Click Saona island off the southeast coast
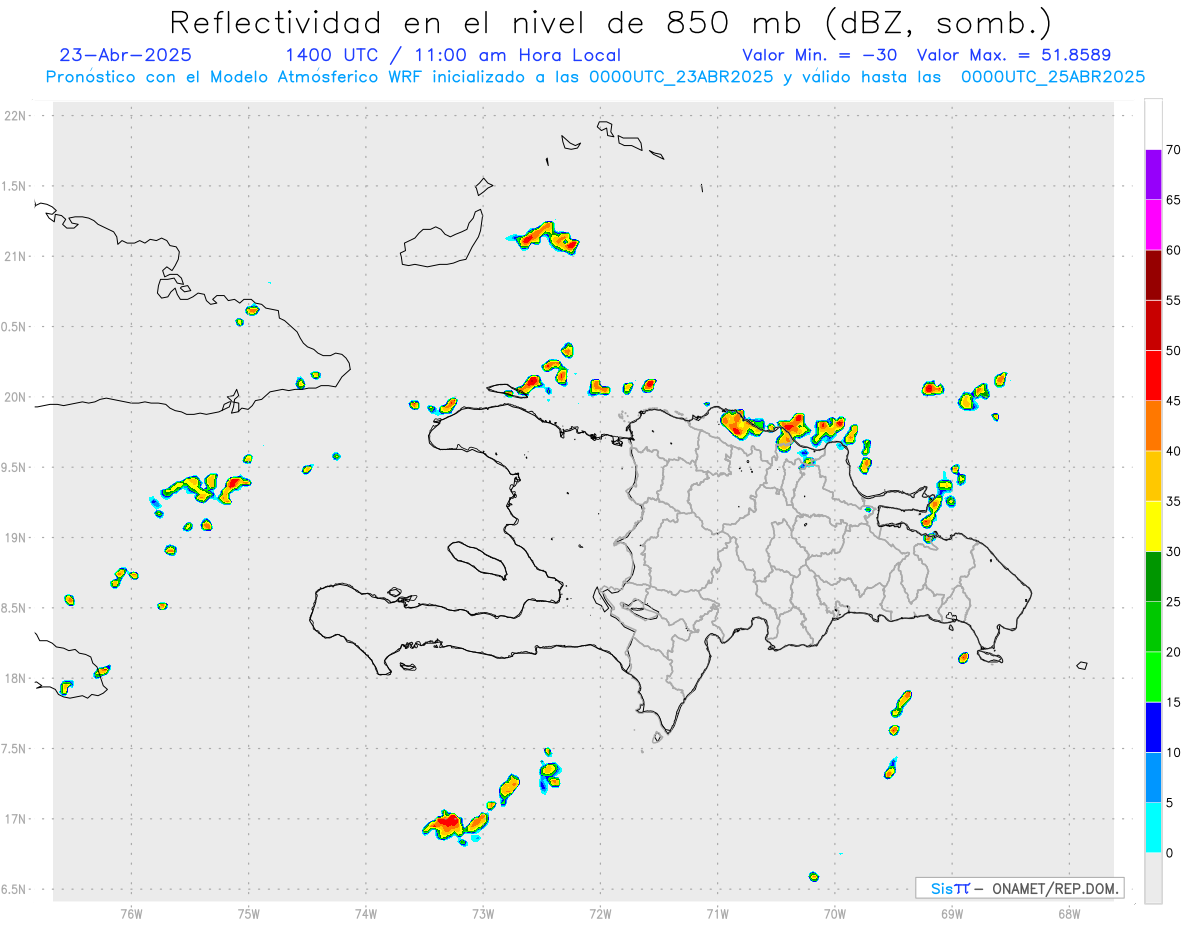Image resolution: width=1200 pixels, height=927 pixels. [991, 656]
